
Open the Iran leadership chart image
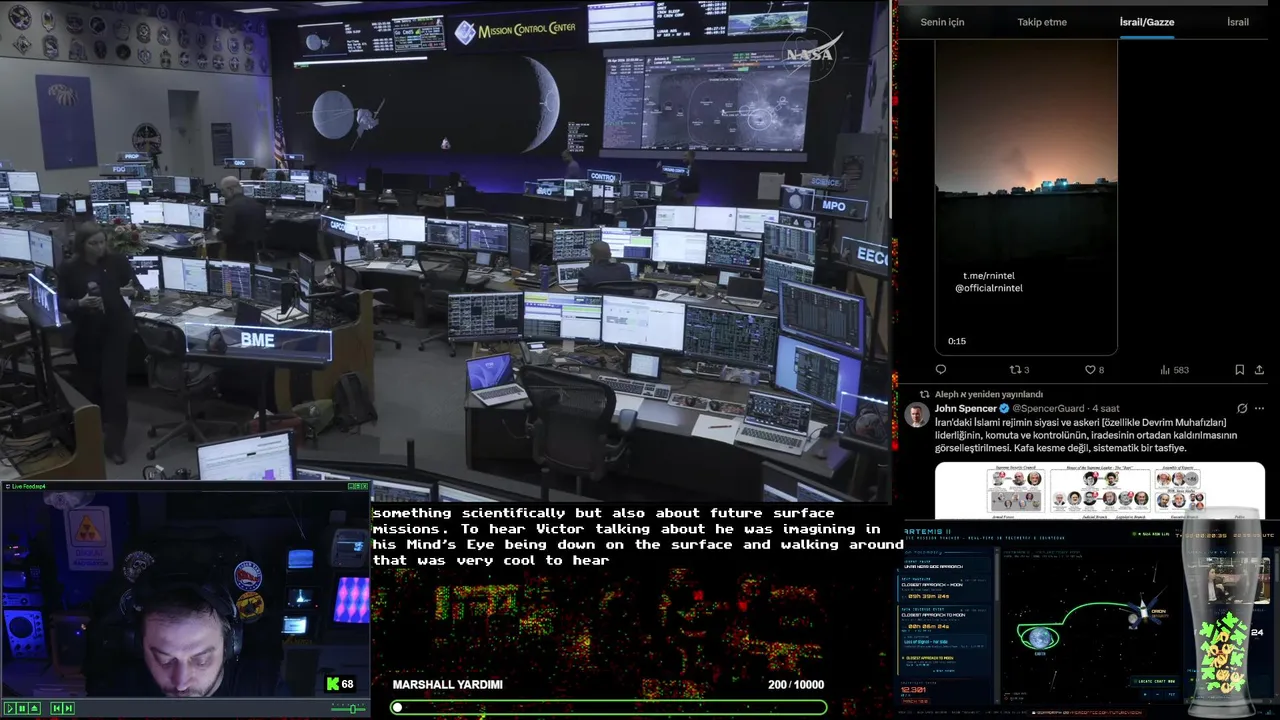coord(1099,490)
